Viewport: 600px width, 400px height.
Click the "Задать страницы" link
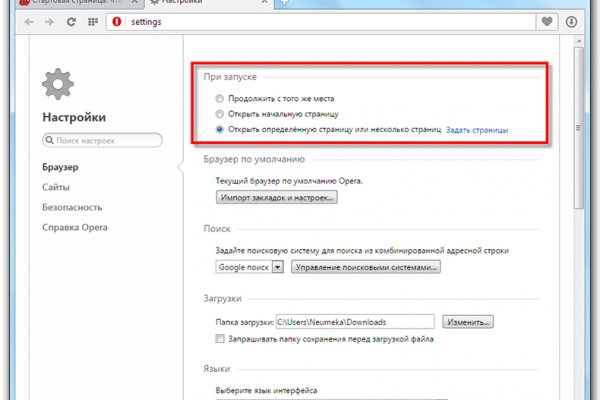(x=476, y=130)
